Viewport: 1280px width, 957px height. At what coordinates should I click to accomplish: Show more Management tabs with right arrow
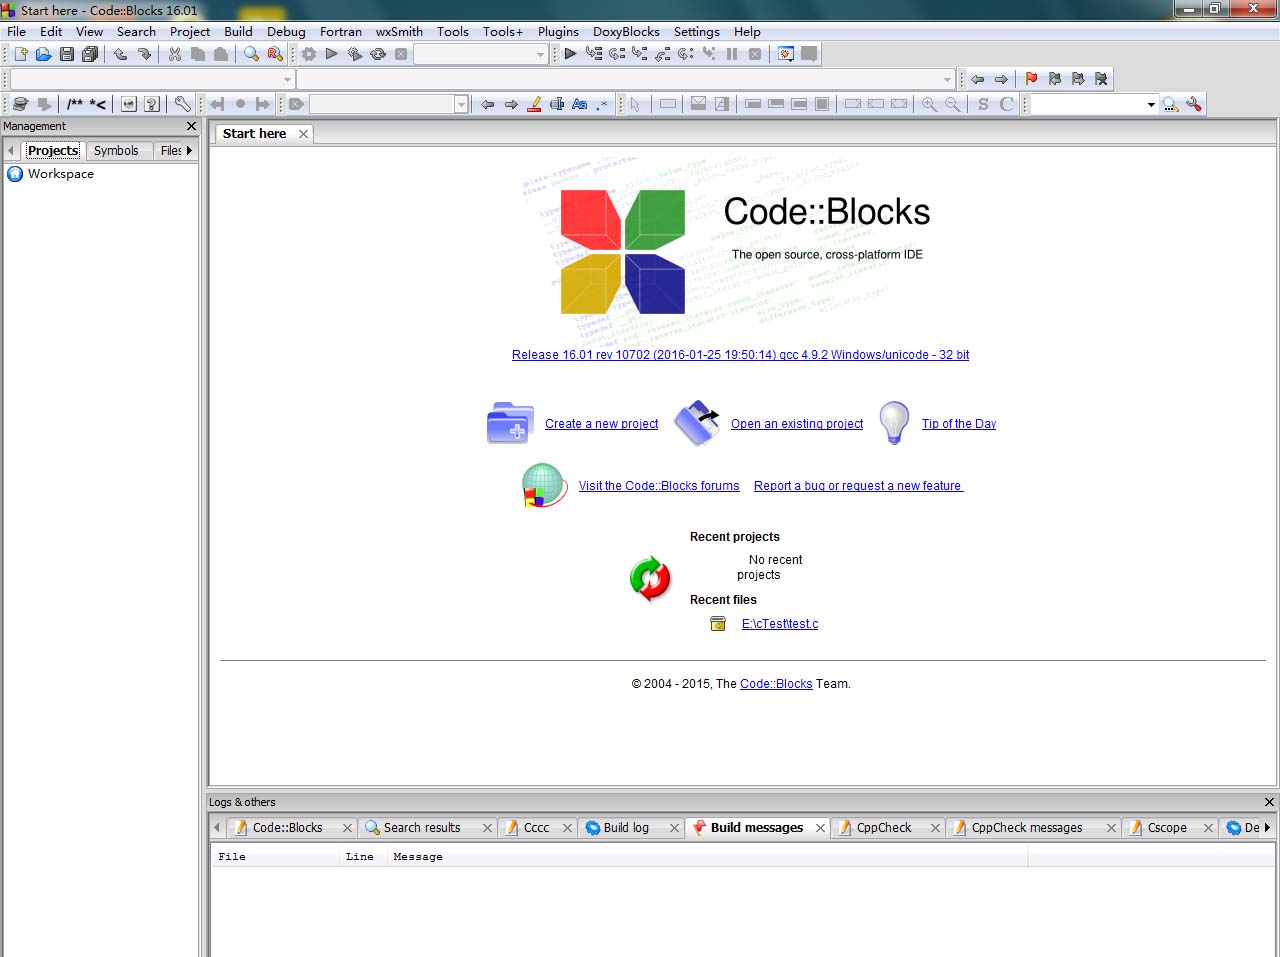click(x=189, y=151)
